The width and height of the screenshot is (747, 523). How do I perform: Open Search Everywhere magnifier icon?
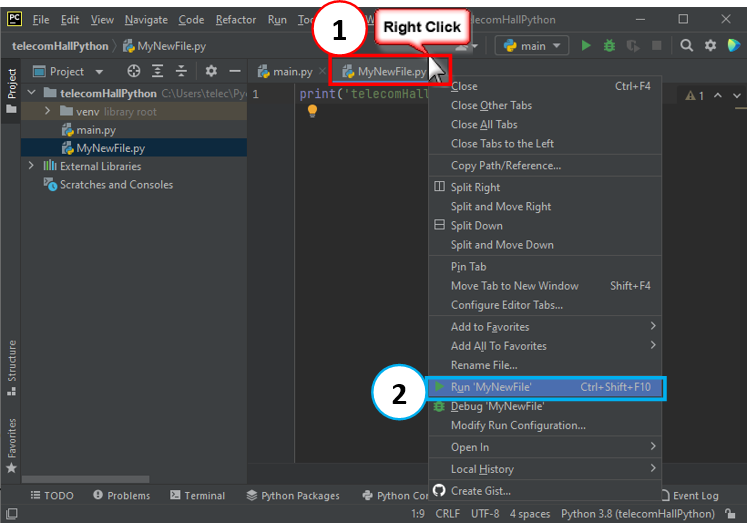click(686, 46)
